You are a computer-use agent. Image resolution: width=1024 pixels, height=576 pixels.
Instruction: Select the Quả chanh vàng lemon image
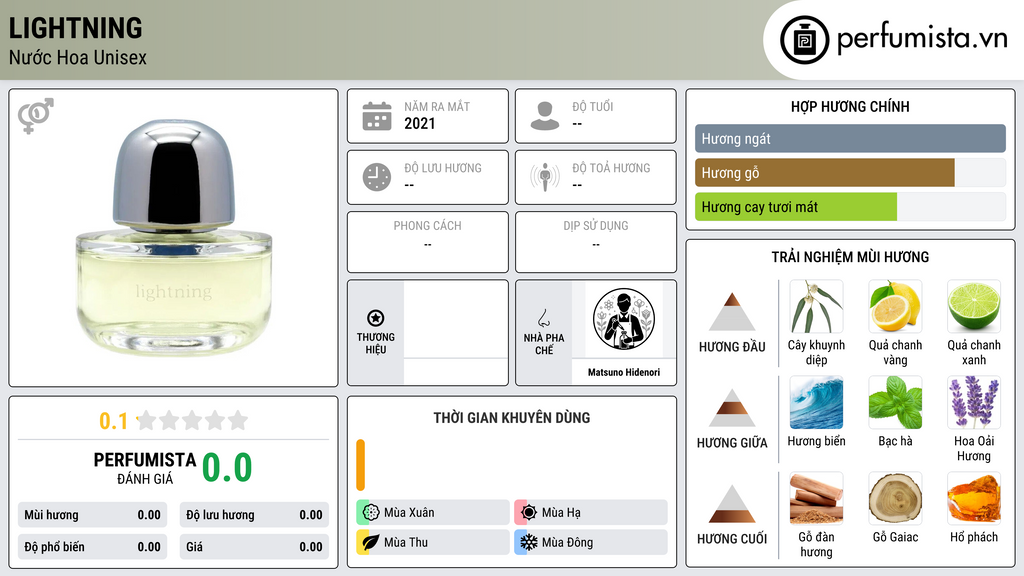click(895, 307)
